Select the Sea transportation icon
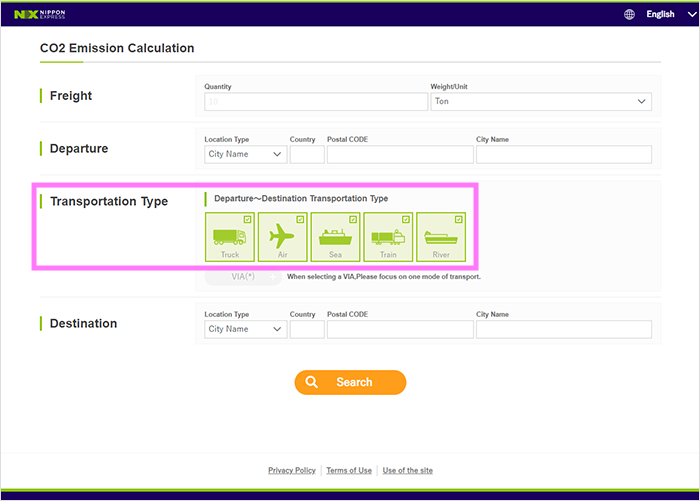Screen dimensions: 700x501 [x=335, y=238]
